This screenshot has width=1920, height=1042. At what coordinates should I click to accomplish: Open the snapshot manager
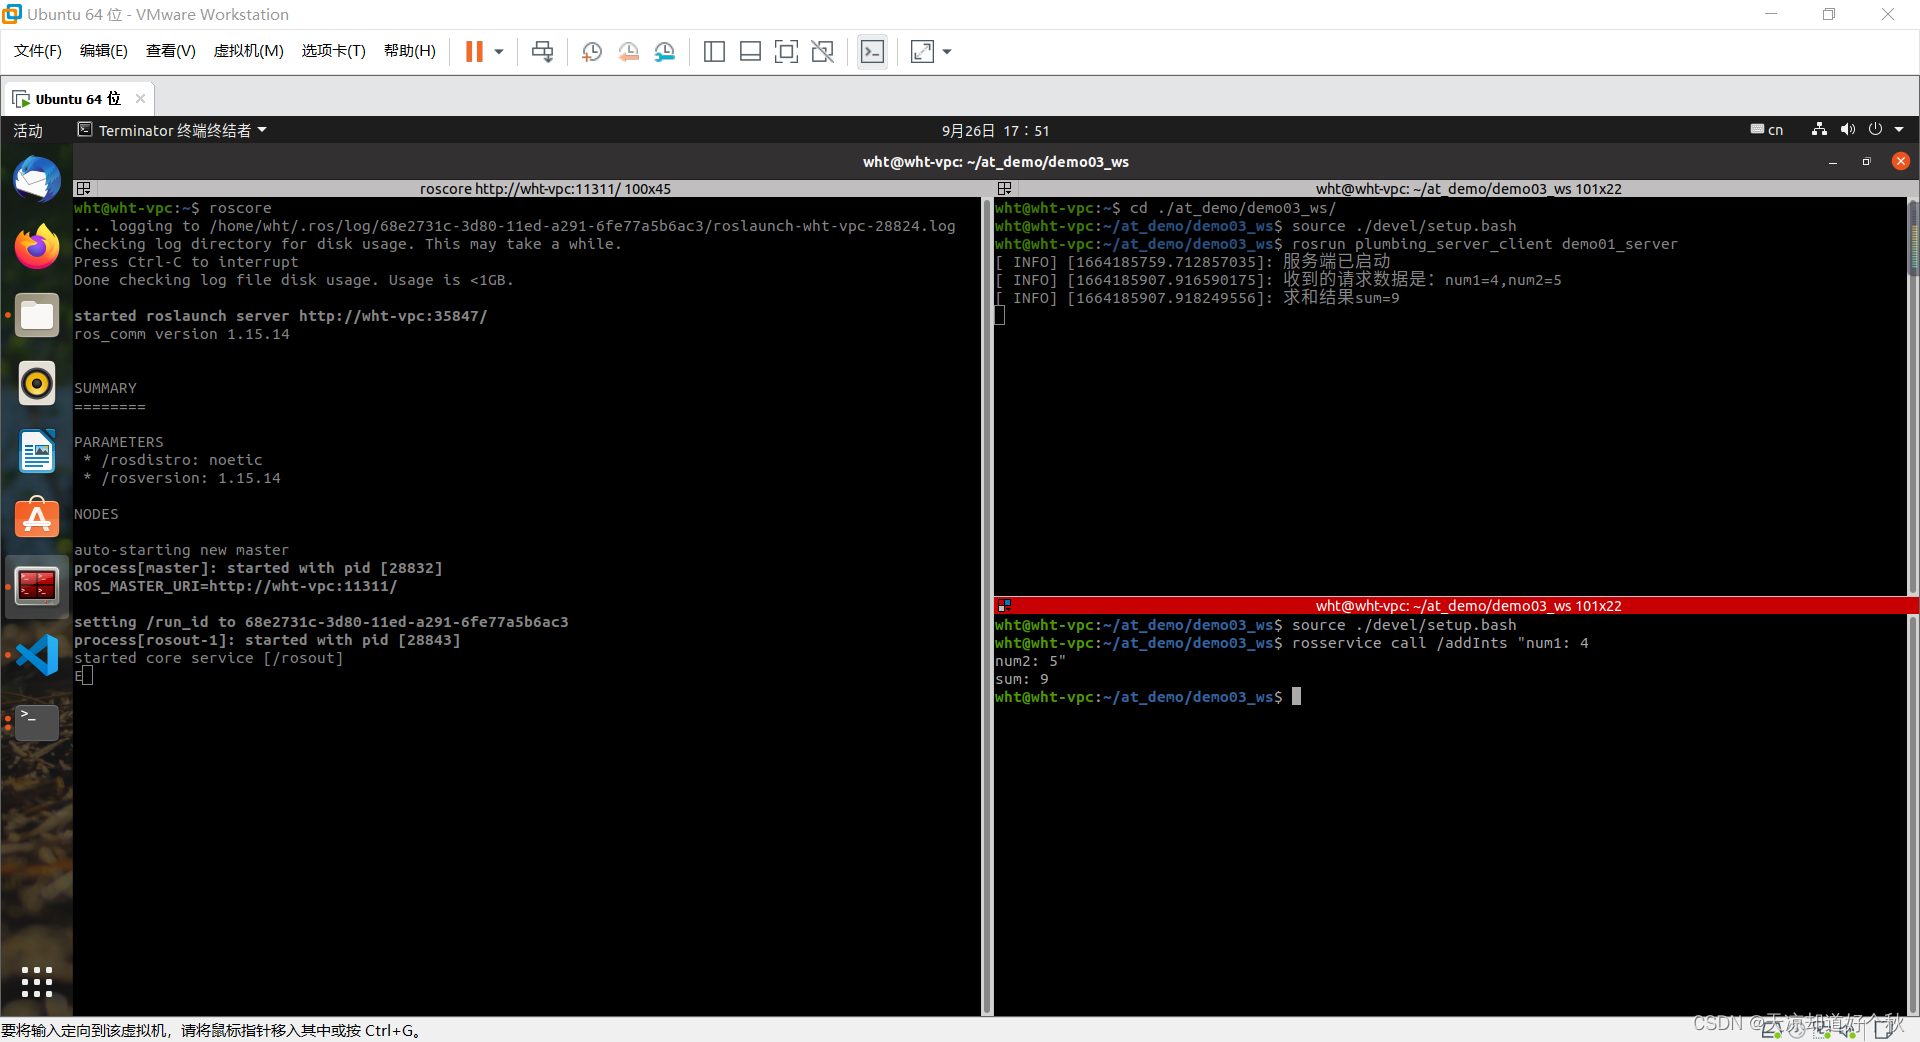[x=665, y=52]
